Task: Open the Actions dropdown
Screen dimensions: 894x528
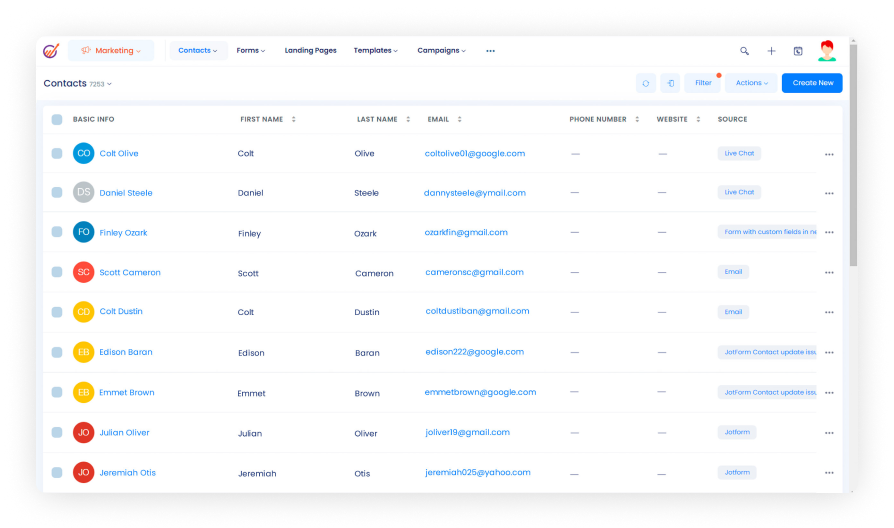Action: (751, 83)
